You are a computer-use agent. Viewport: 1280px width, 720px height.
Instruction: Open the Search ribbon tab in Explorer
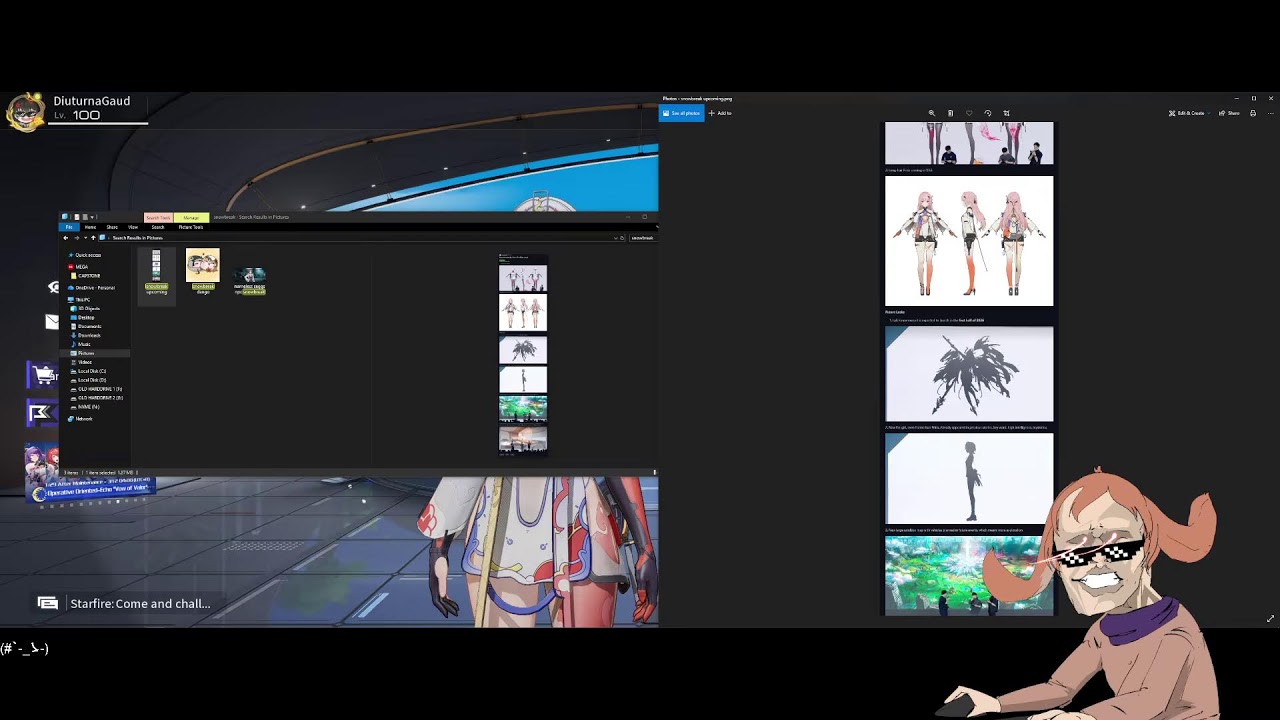point(158,227)
